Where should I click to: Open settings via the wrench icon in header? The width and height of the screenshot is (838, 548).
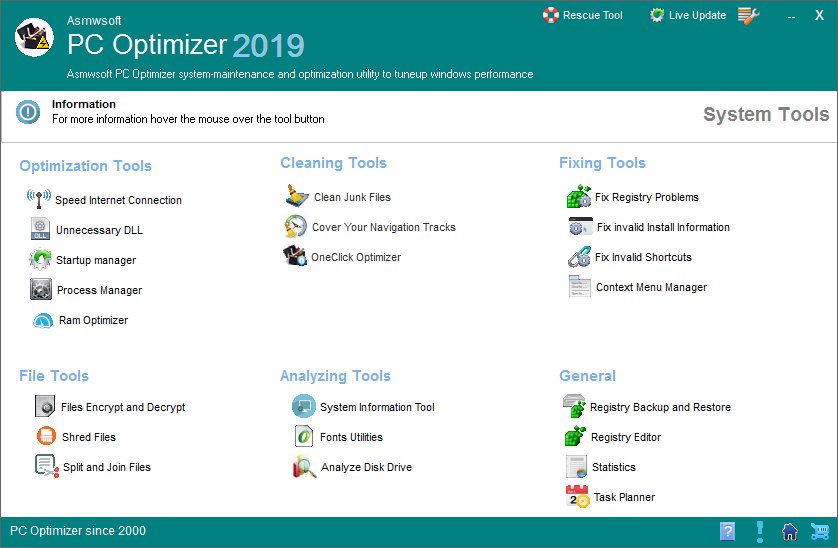(748, 16)
